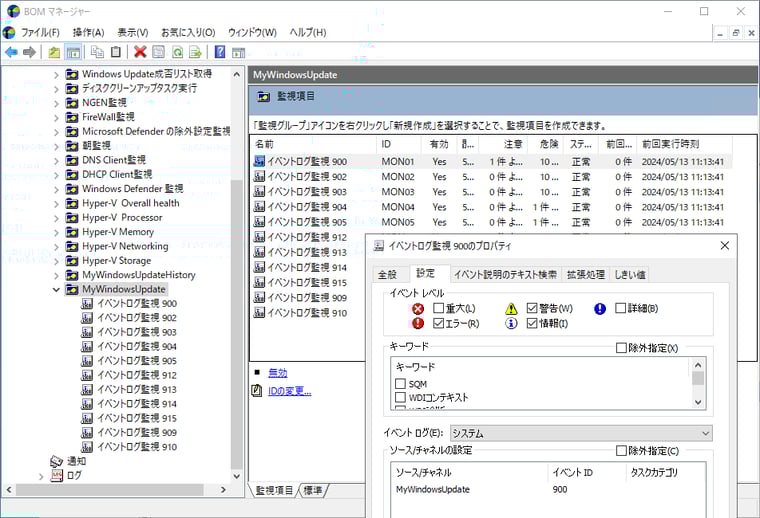Click the list icon of イベントログ監視 914 row
The width and height of the screenshot is (760, 518).
coord(259,267)
